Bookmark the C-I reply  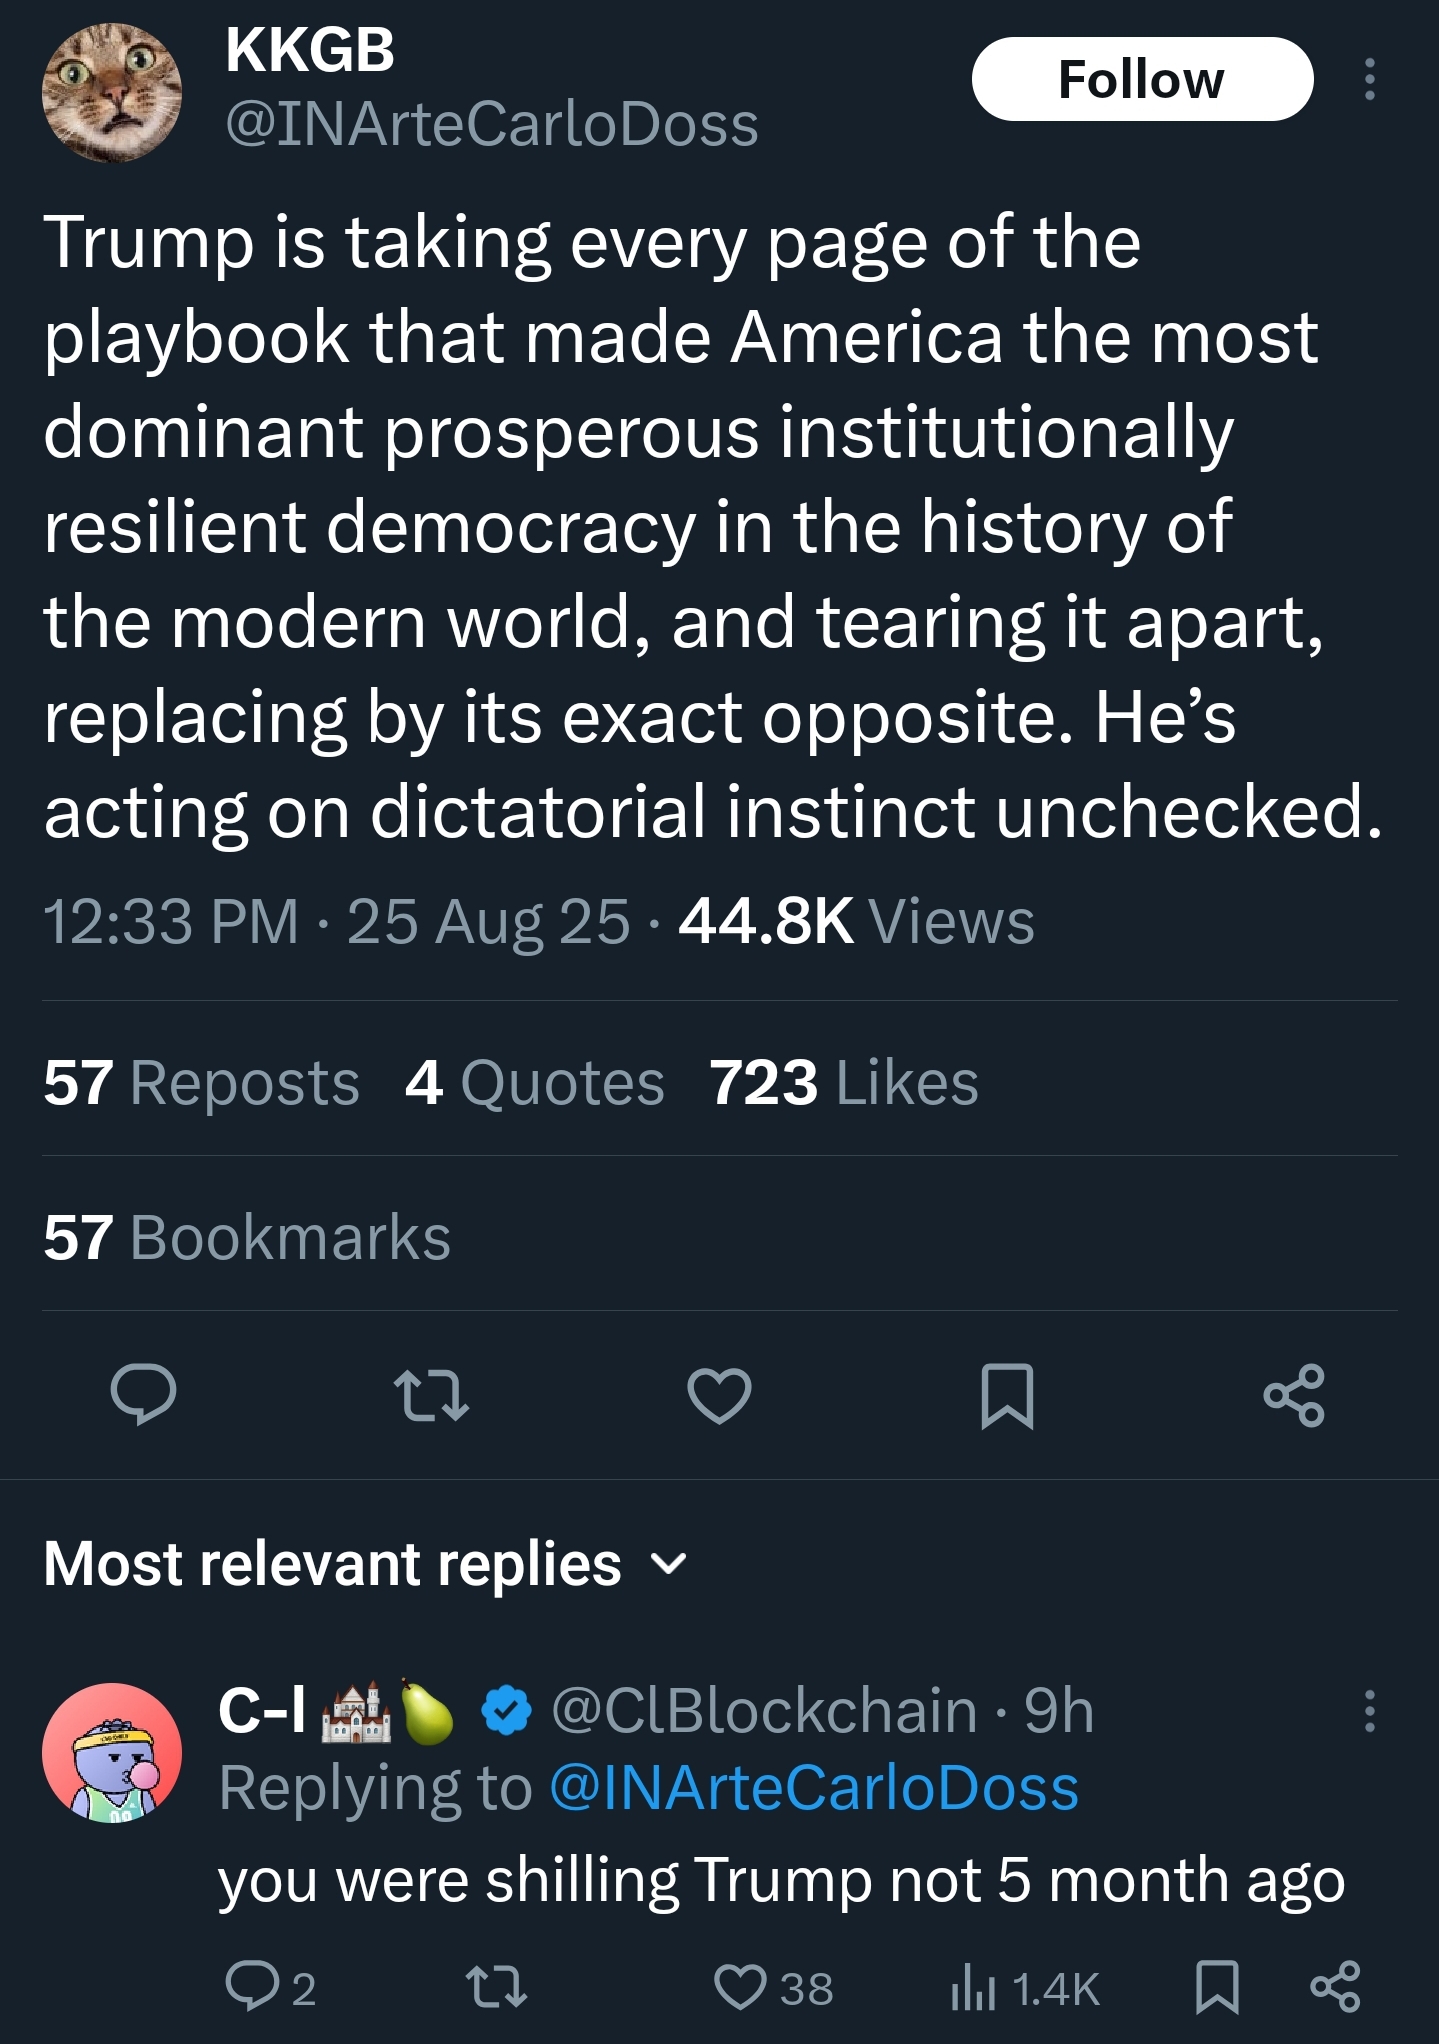pos(1217,1986)
